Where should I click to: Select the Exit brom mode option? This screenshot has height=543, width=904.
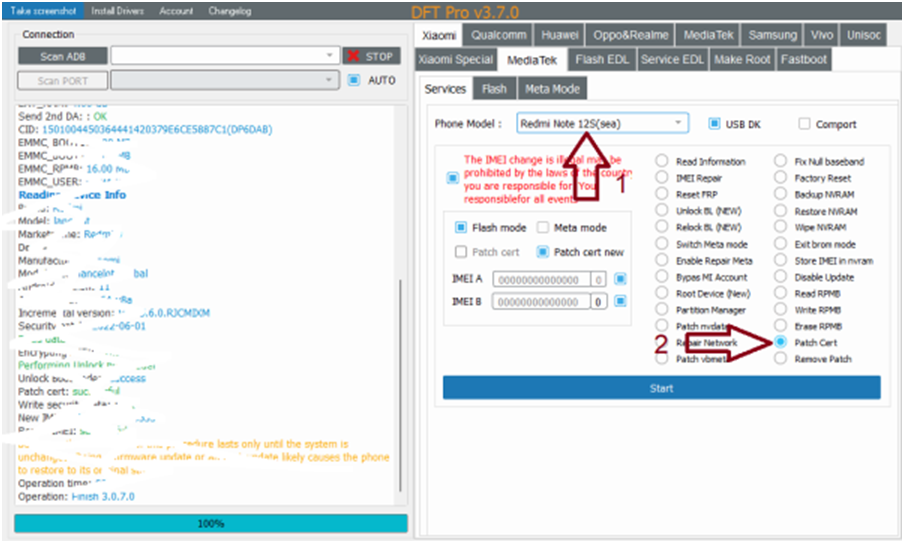coord(780,243)
